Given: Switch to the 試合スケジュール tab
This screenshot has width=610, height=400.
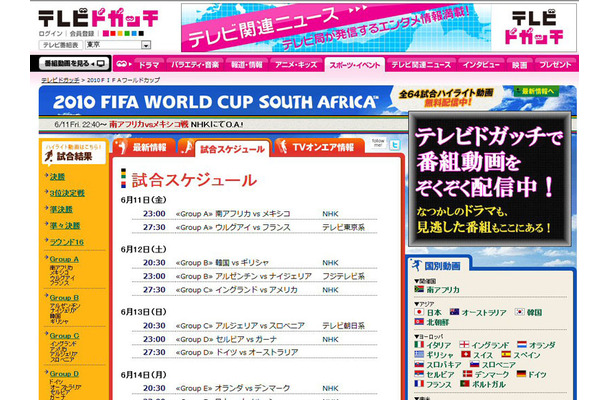Looking at the screenshot, I should point(232,149).
